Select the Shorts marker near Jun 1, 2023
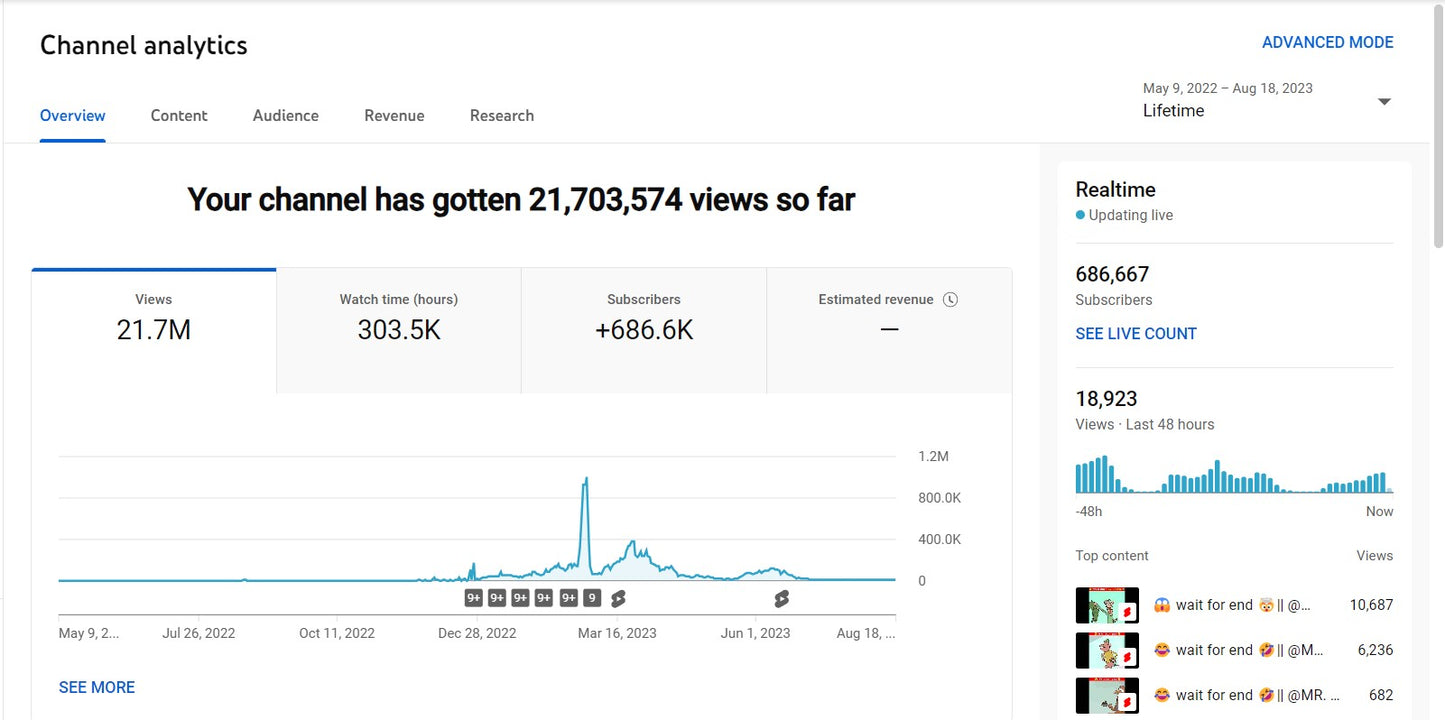1445x720 pixels. 781,597
